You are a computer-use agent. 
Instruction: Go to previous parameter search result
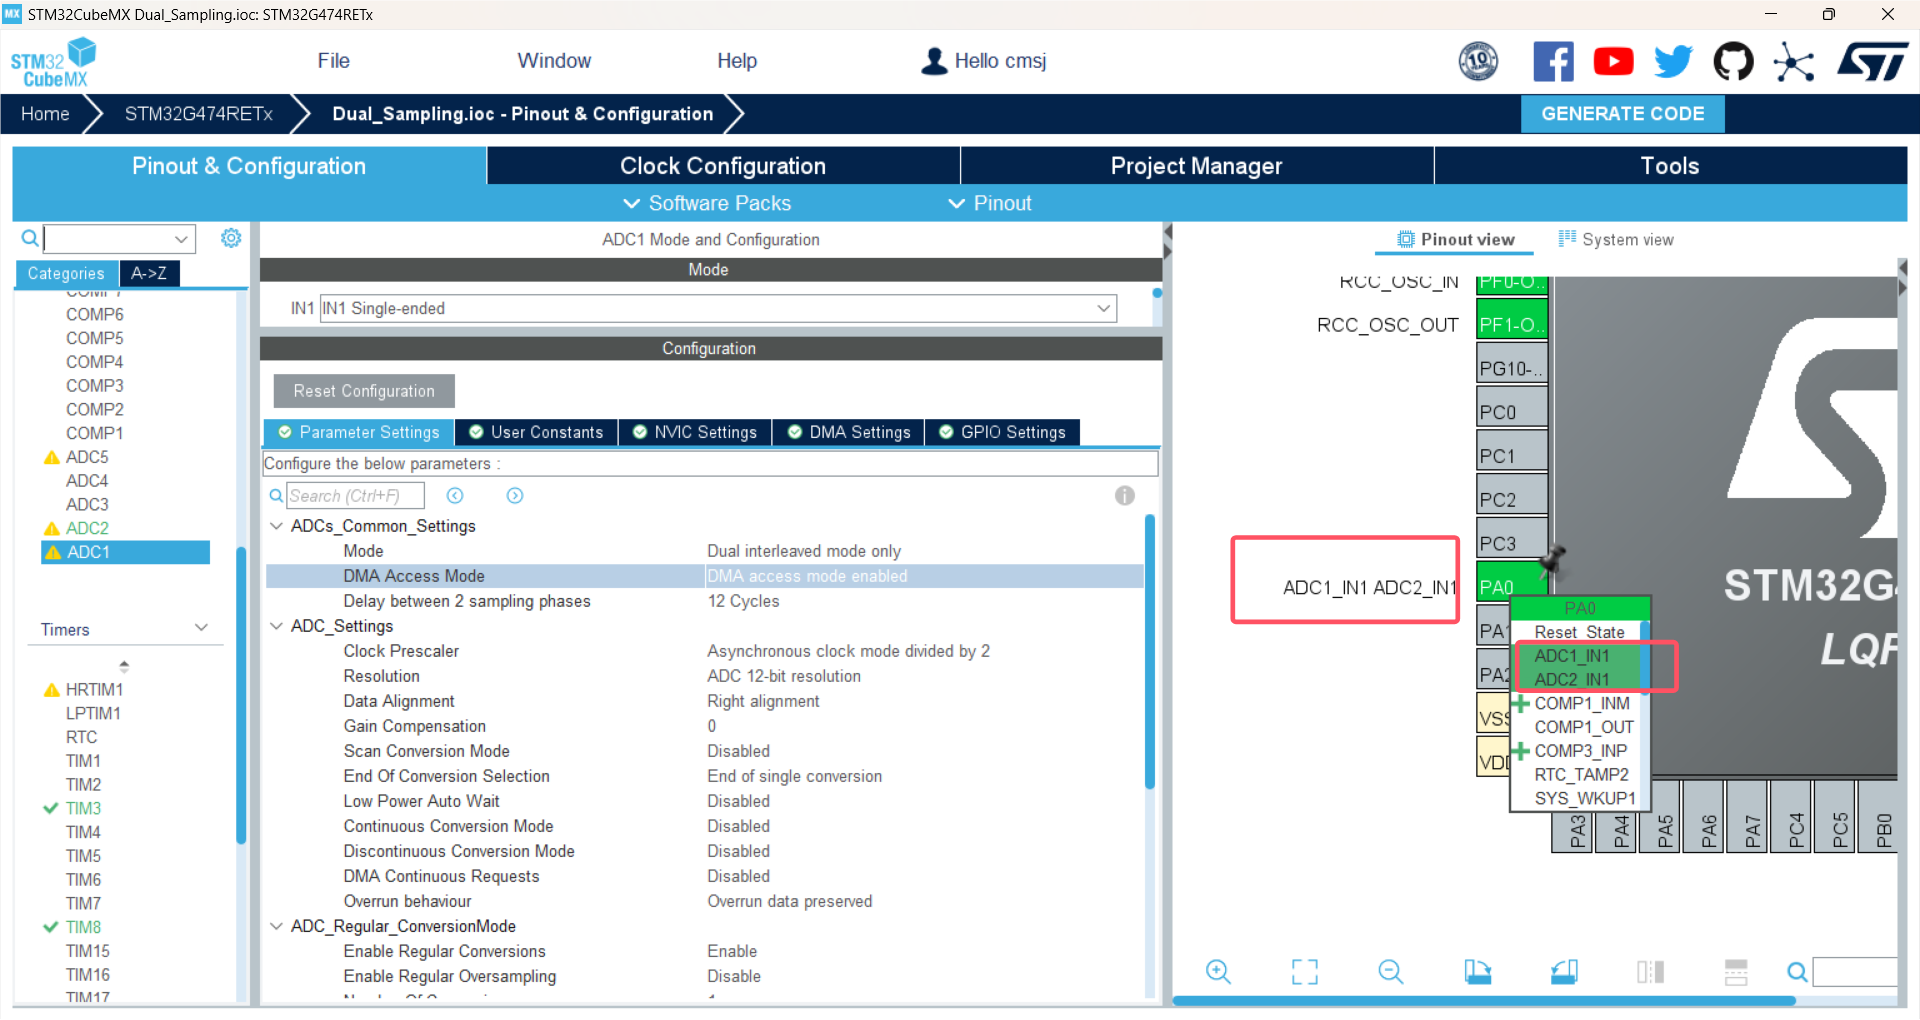pyautogui.click(x=455, y=496)
